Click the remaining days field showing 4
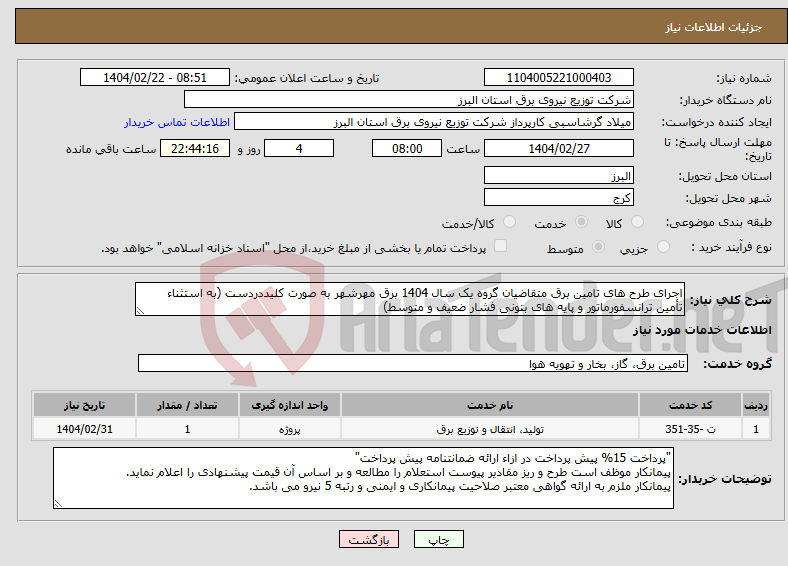The width and height of the screenshot is (788, 566). pyautogui.click(x=299, y=148)
